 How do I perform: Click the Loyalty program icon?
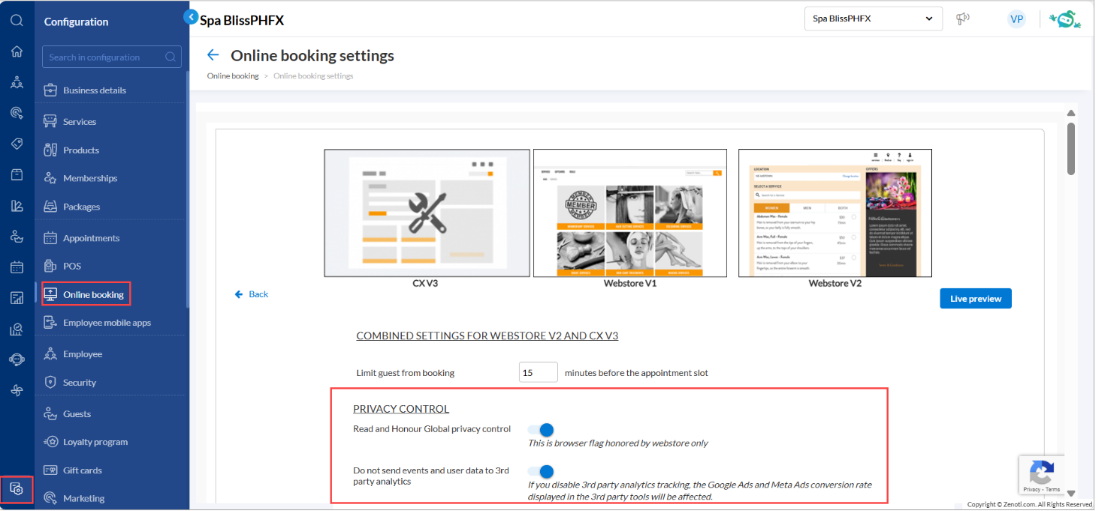coord(50,442)
